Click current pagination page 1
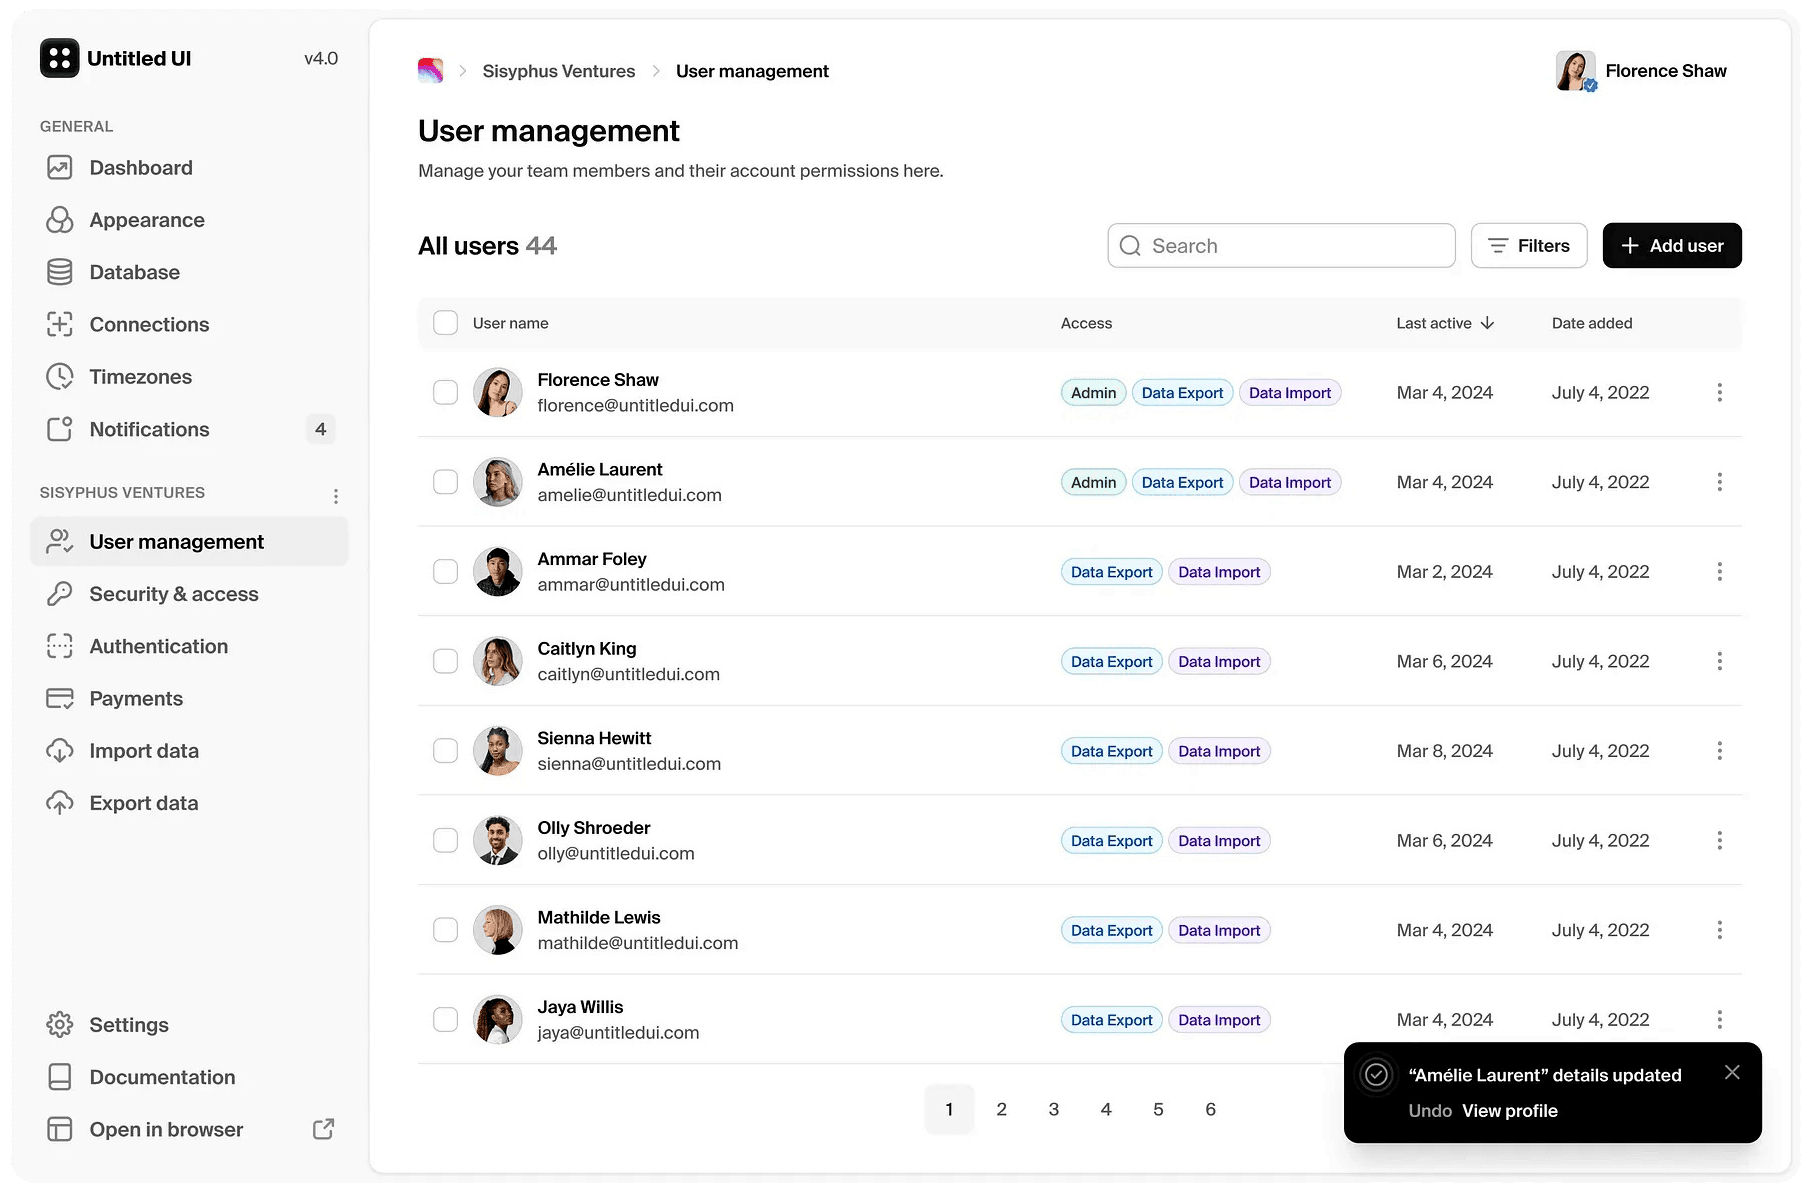Image resolution: width=1808 pixels, height=1194 pixels. point(949,1109)
